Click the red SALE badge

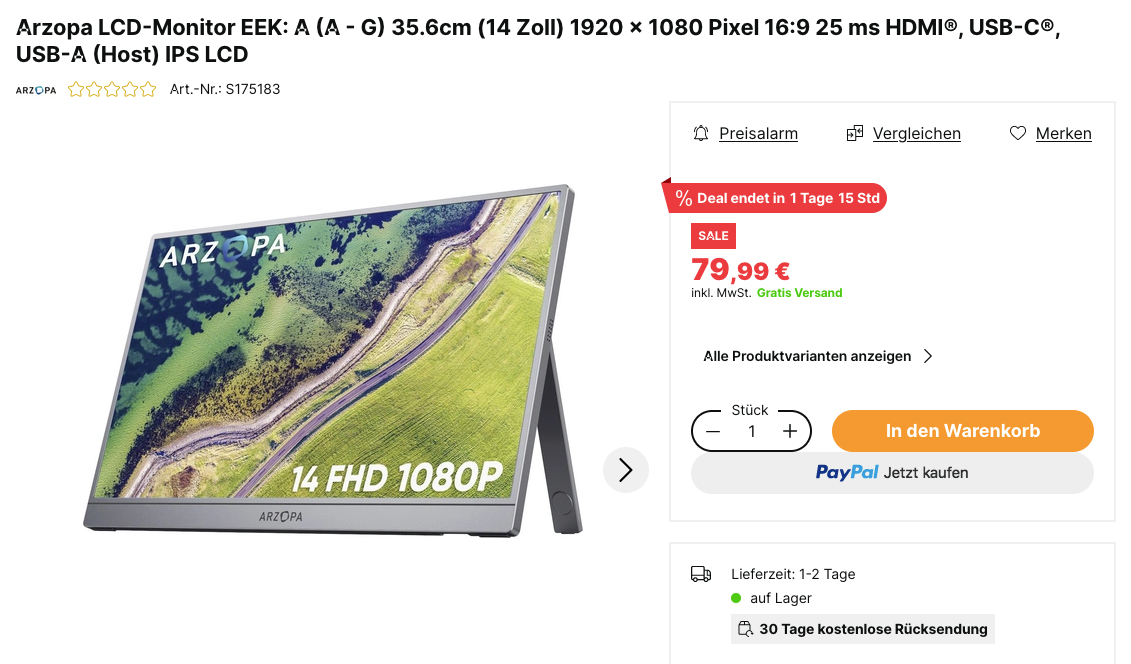point(713,236)
